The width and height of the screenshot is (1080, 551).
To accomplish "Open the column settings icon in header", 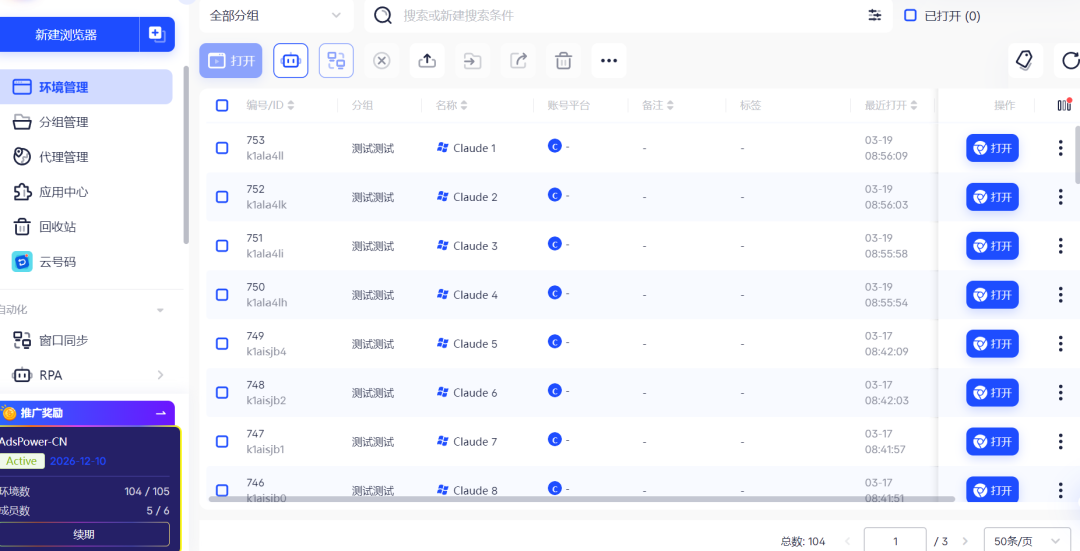I will (x=1064, y=105).
